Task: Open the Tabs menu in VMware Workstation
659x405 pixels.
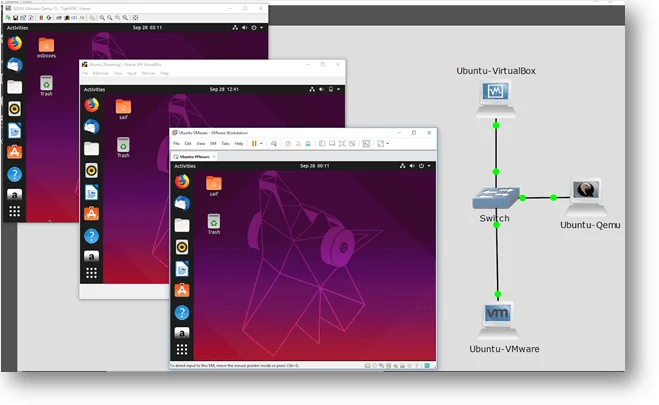Action: pyautogui.click(x=226, y=144)
